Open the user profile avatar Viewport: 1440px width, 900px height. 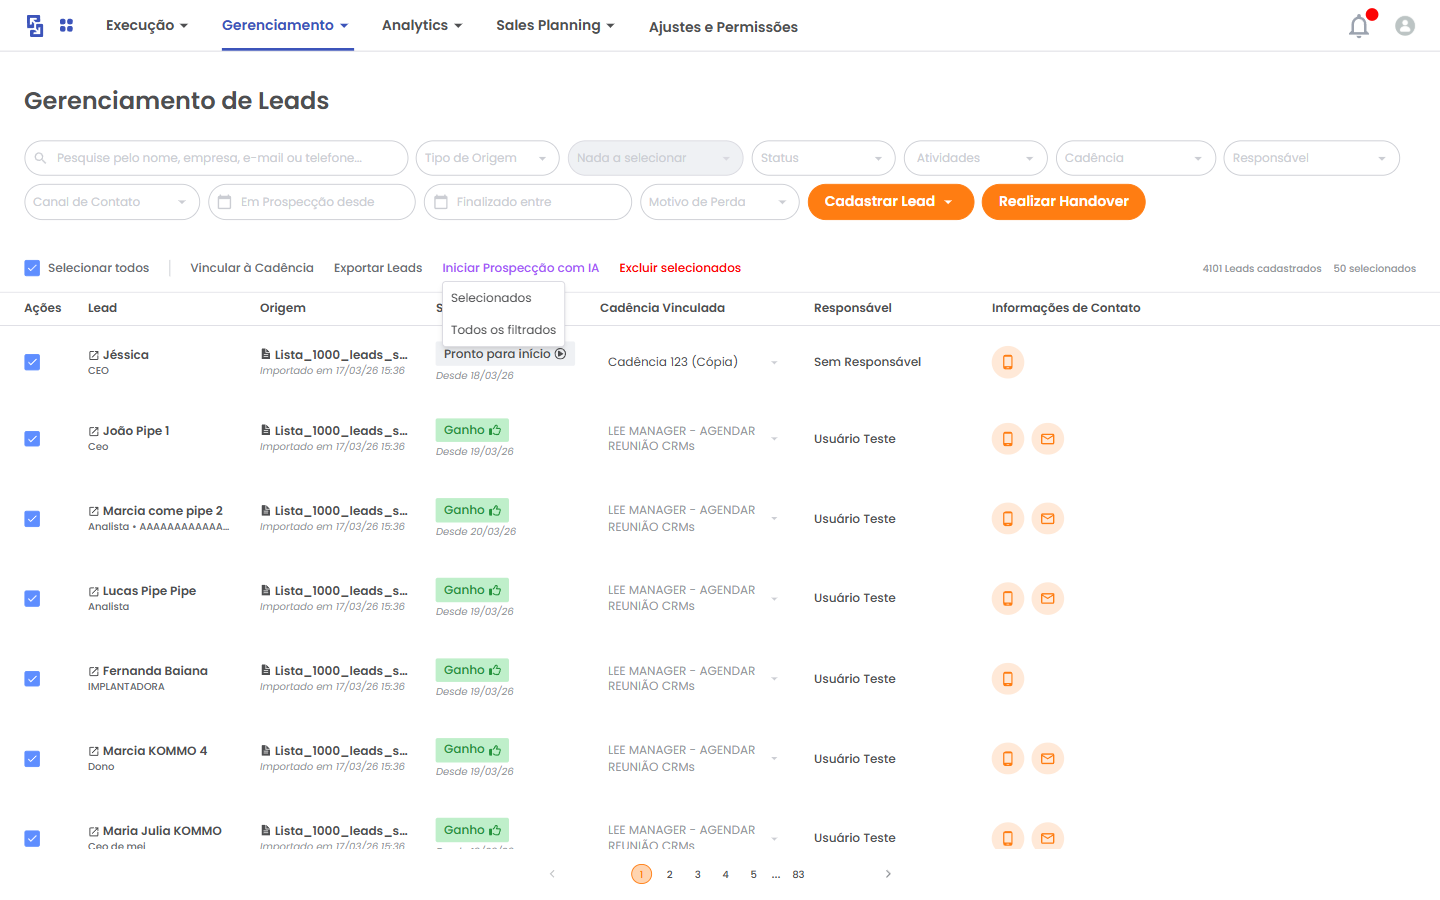point(1405,26)
